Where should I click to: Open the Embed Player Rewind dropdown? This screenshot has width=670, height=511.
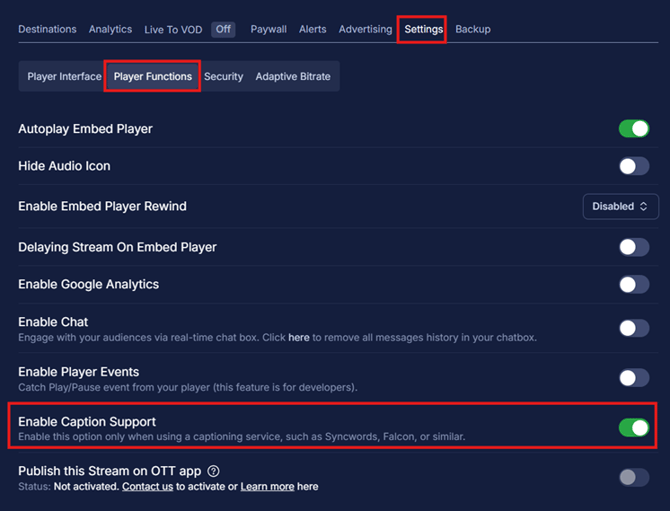coord(620,206)
